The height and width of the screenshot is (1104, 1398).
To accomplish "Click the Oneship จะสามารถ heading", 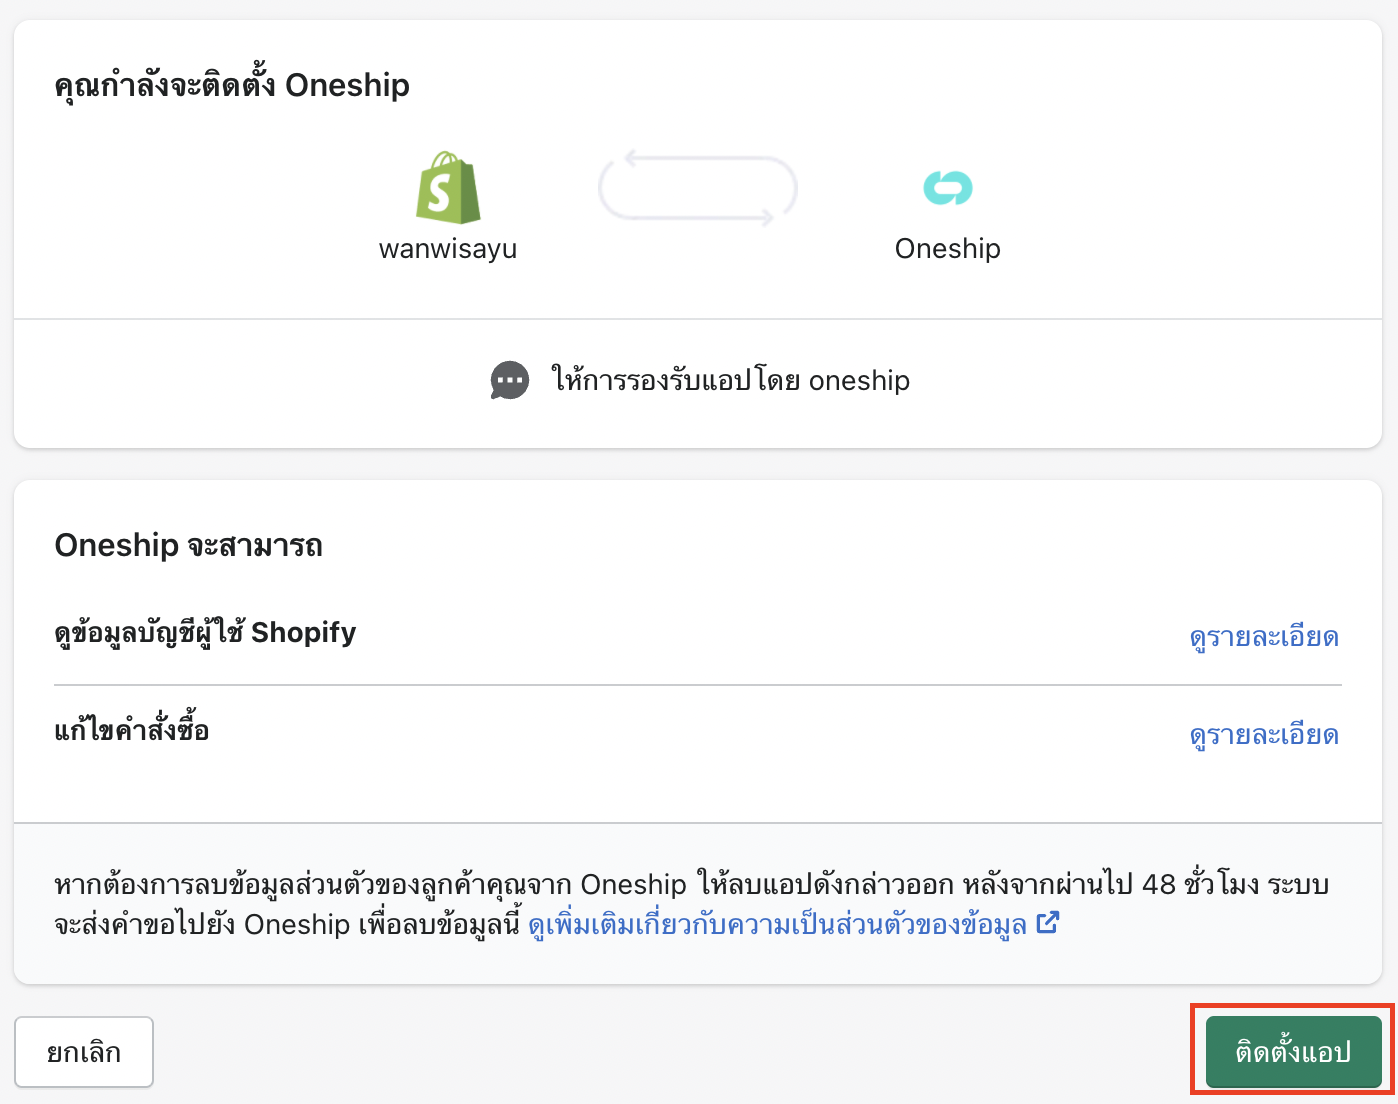I will pyautogui.click(x=189, y=545).
